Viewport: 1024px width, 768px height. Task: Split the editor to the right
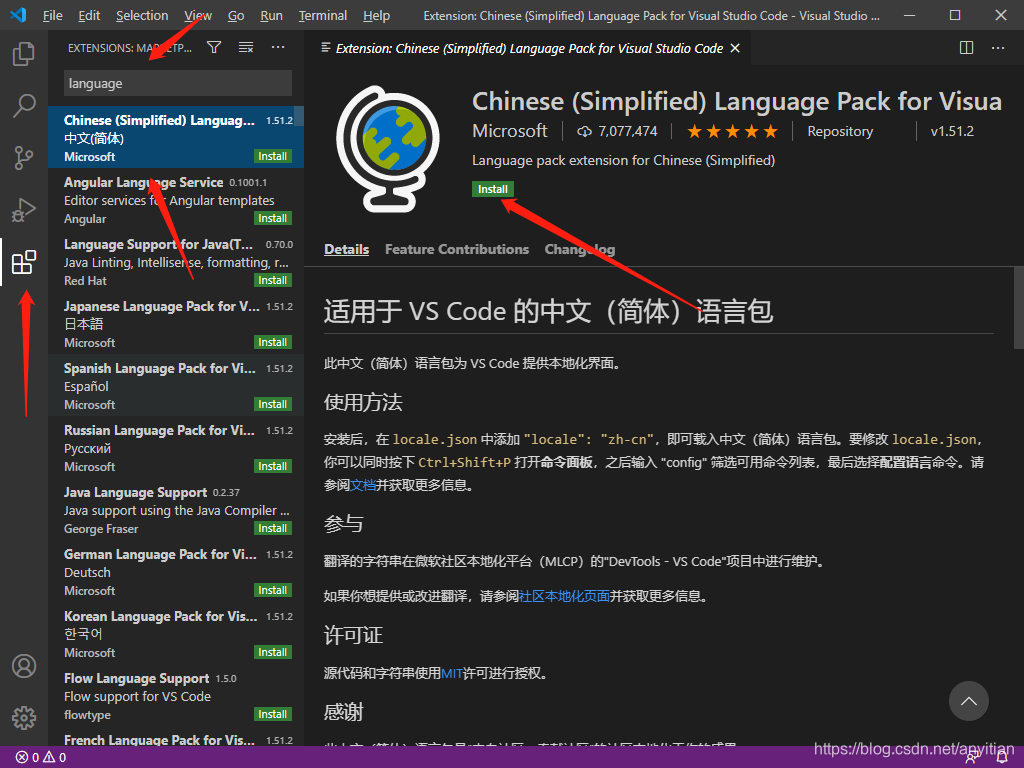(x=966, y=48)
